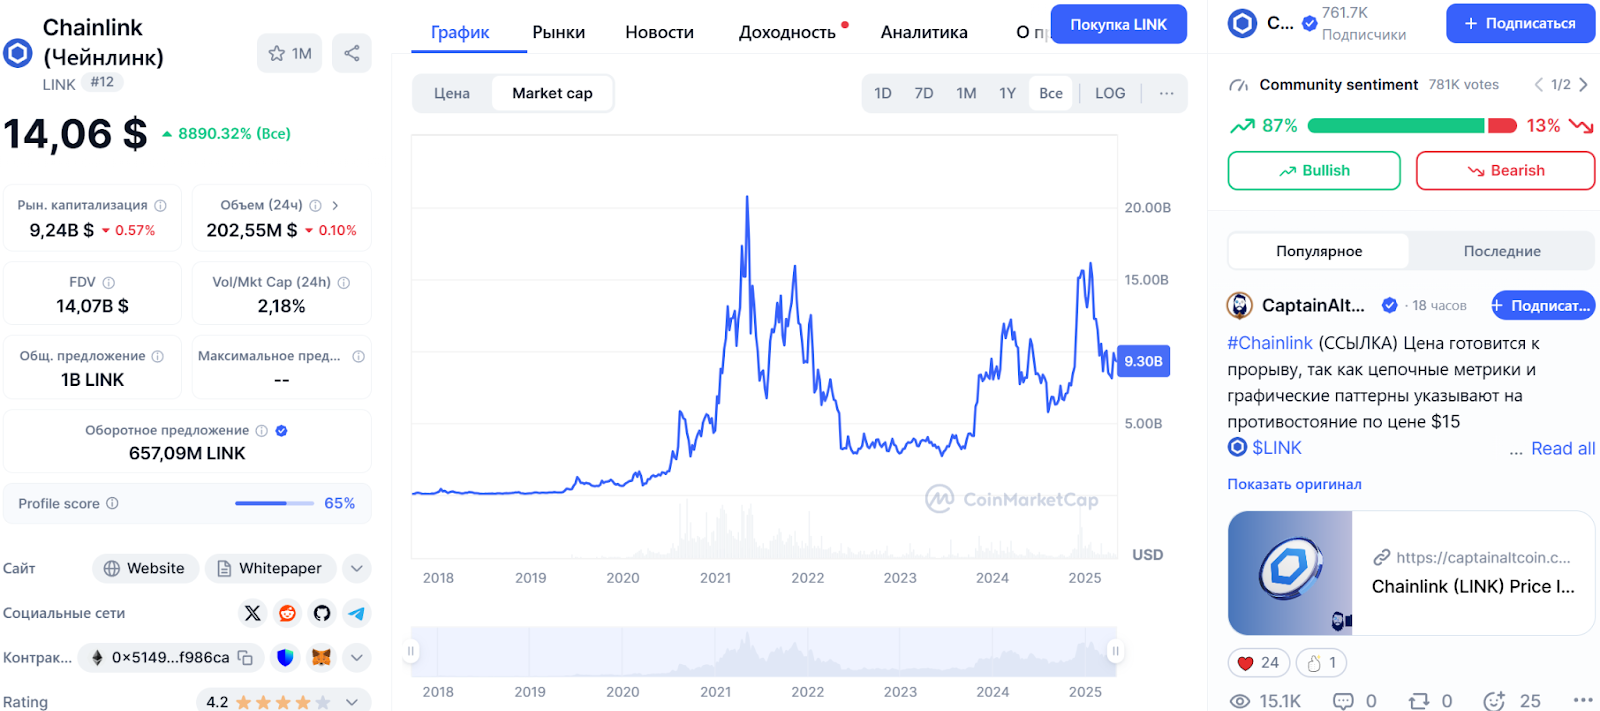1600x711 pixels.
Task: Open the X (Twitter) social link
Action: tap(252, 613)
